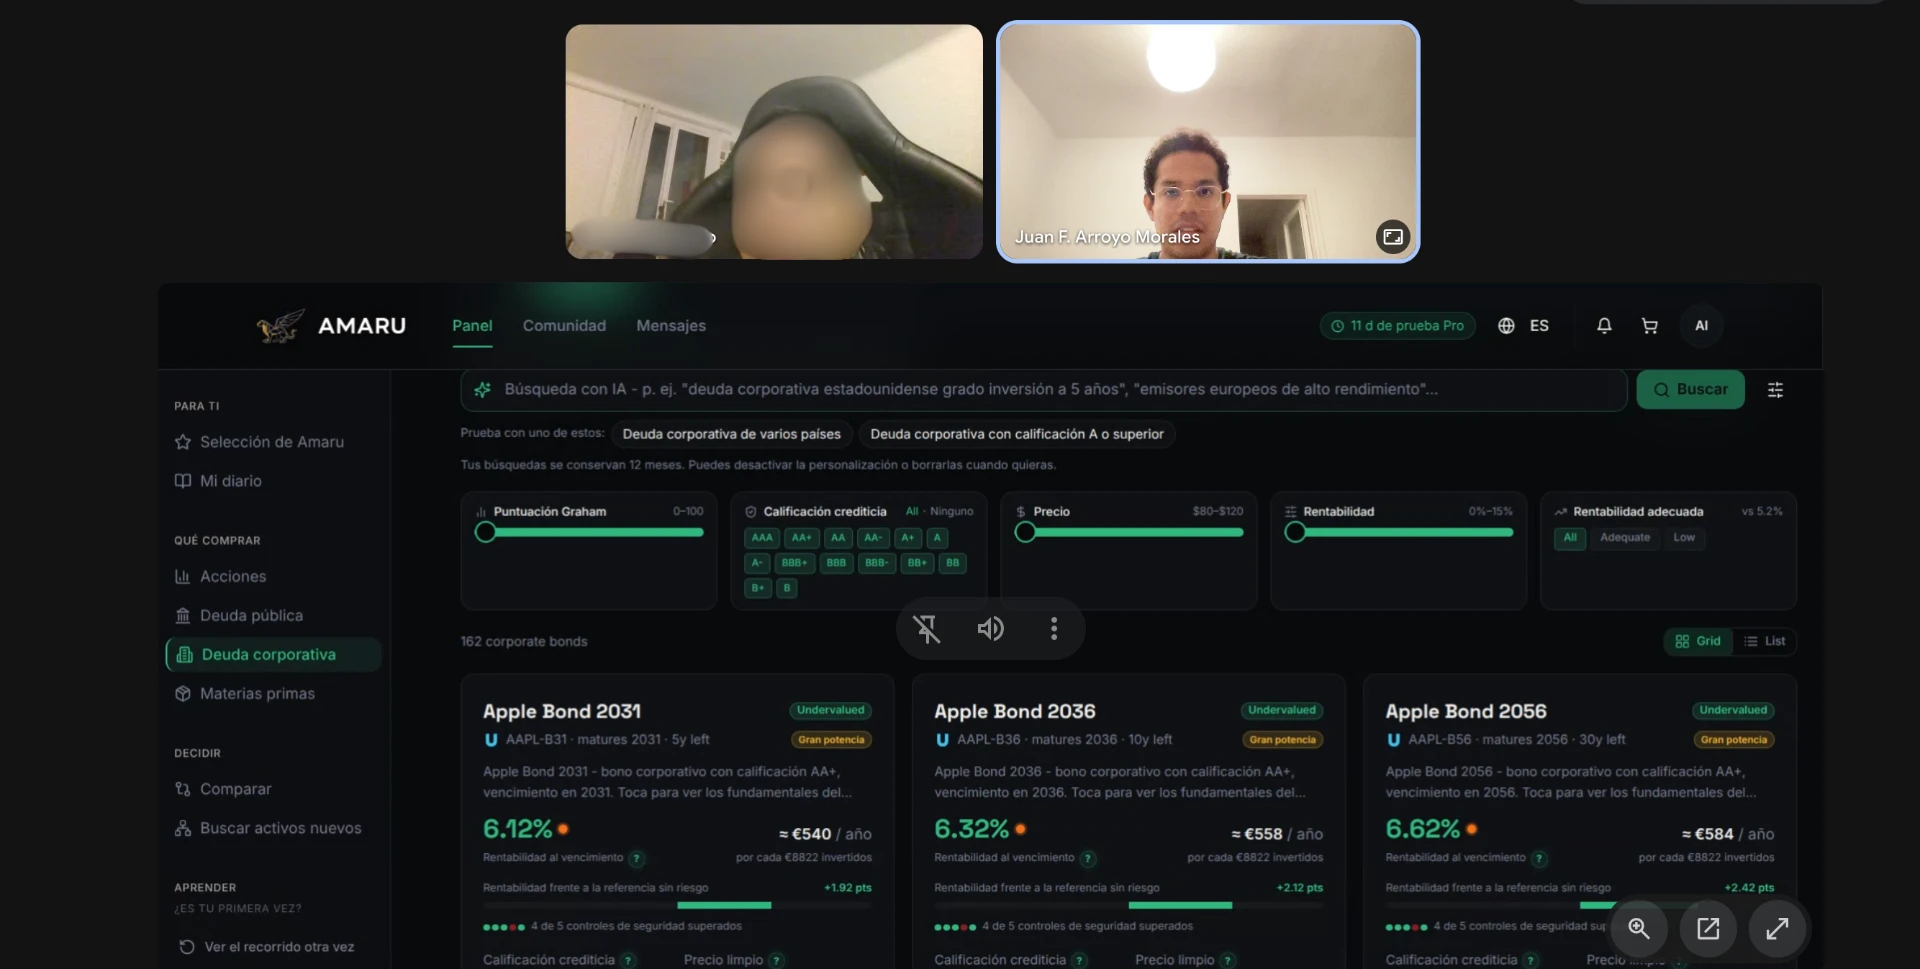Viewport: 1920px width, 969px height.
Task: Toggle the BB credit rating chip
Action: tap(952, 563)
